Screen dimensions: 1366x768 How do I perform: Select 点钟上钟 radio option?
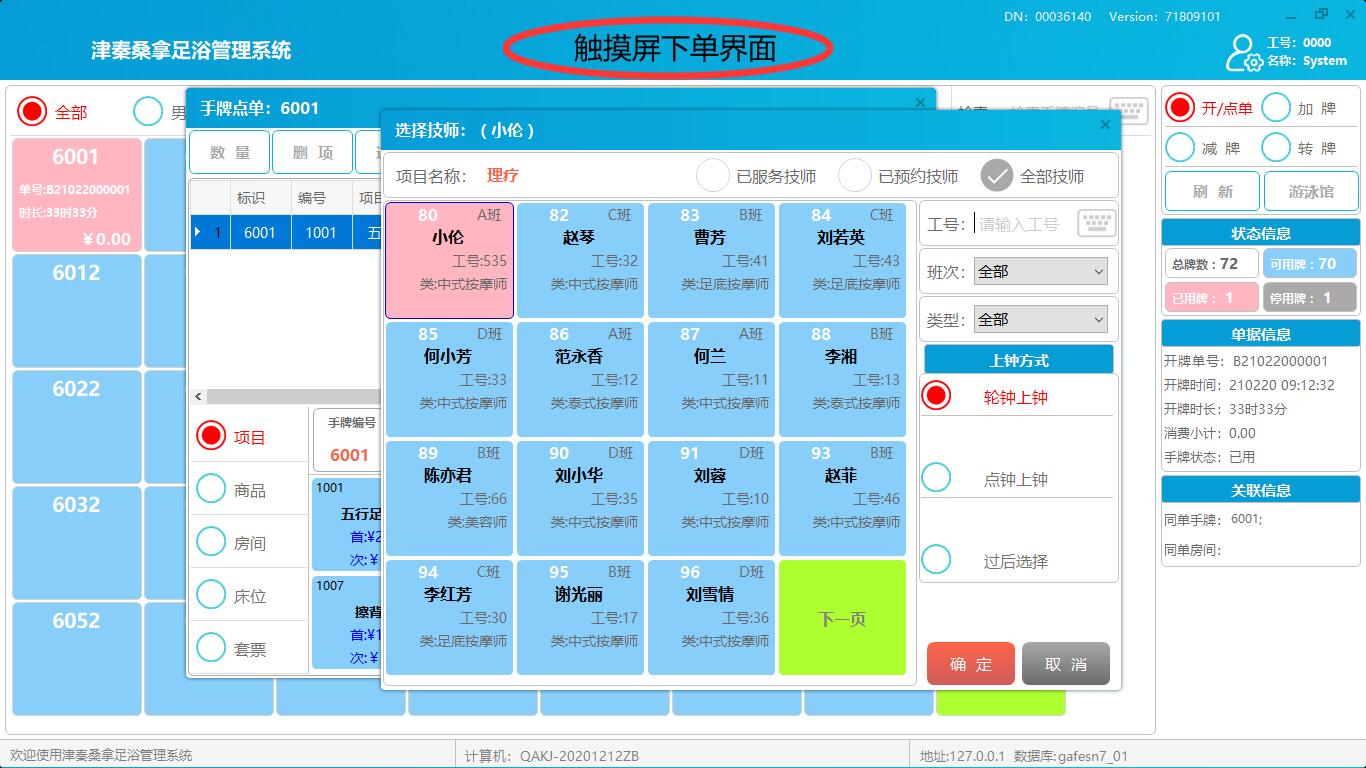click(936, 478)
